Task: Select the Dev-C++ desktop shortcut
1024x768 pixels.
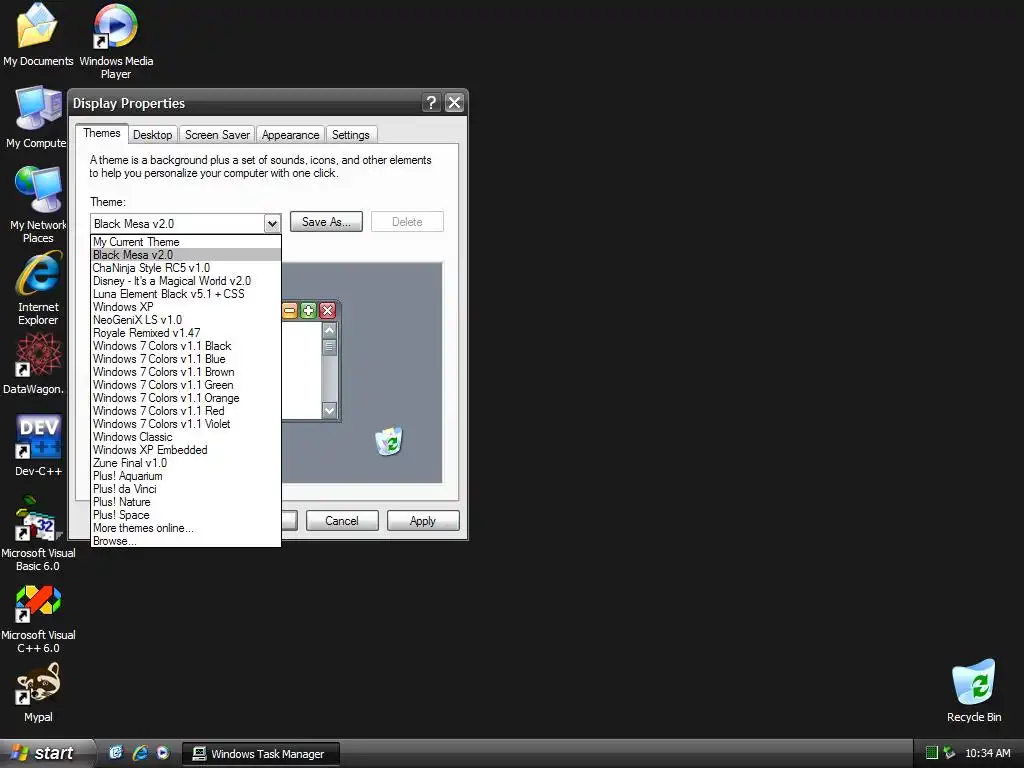Action: pyautogui.click(x=39, y=445)
